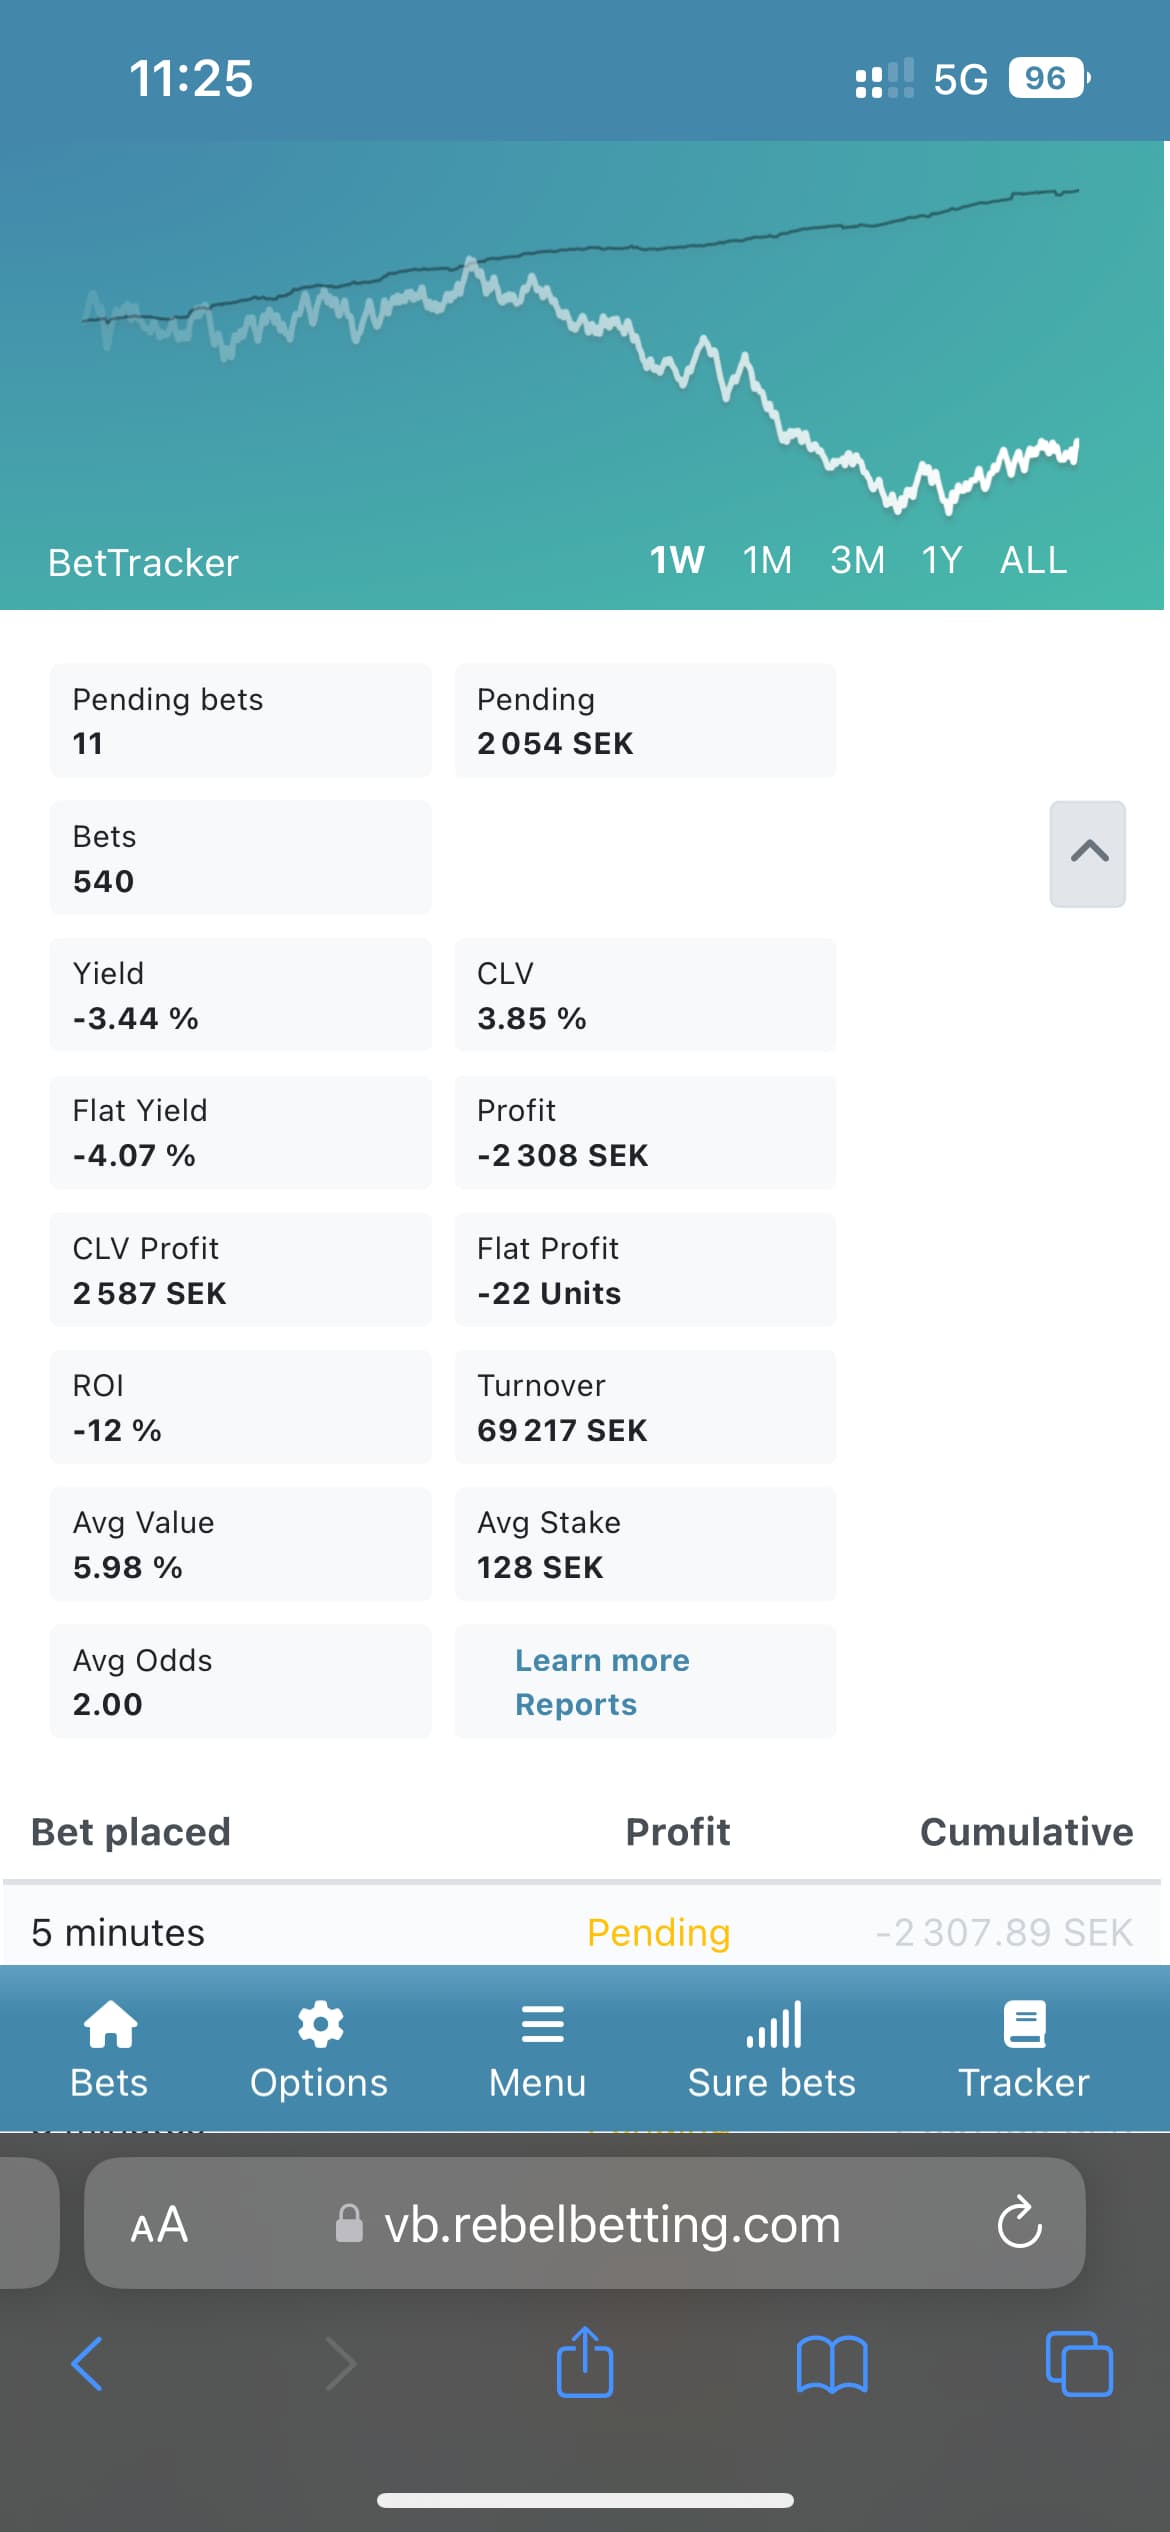Go back with the Safari back arrow
This screenshot has width=1170, height=2532.
click(88, 2364)
